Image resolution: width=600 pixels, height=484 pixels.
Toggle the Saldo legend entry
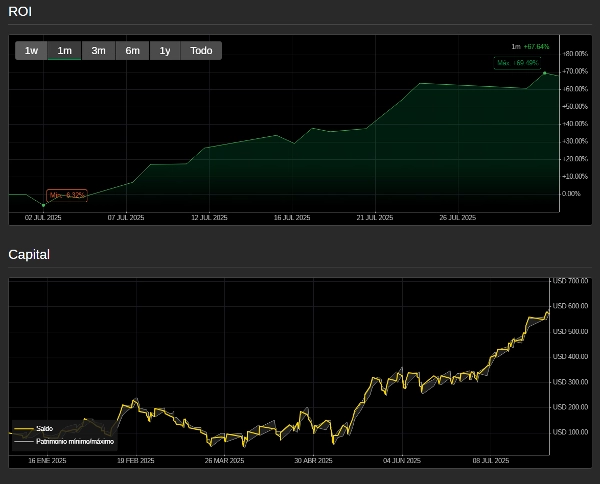44,428
